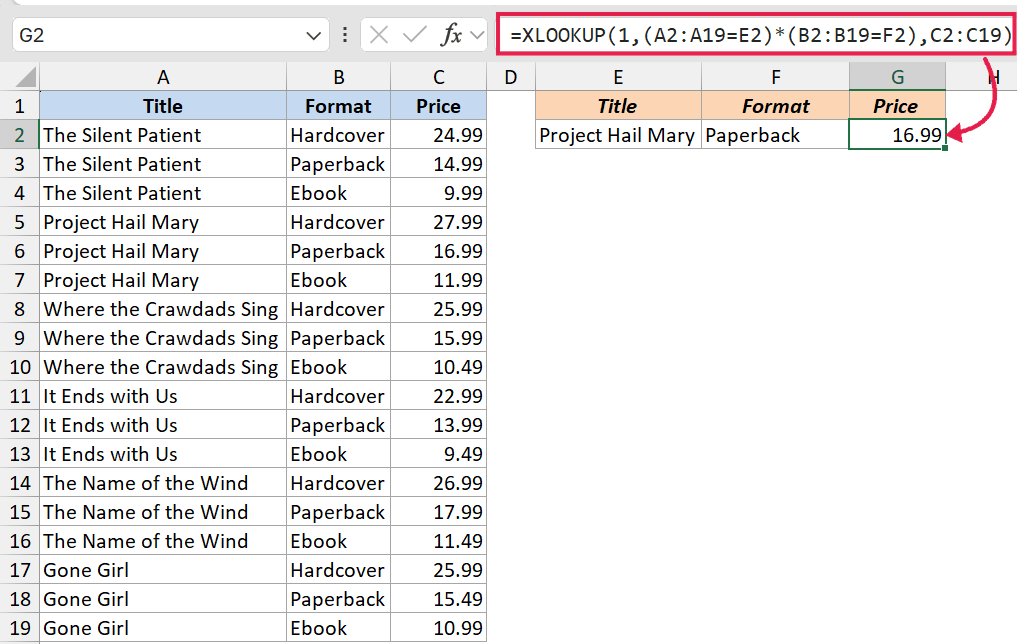1017x644 pixels.
Task: Select row 10 header
Action: click(19, 367)
